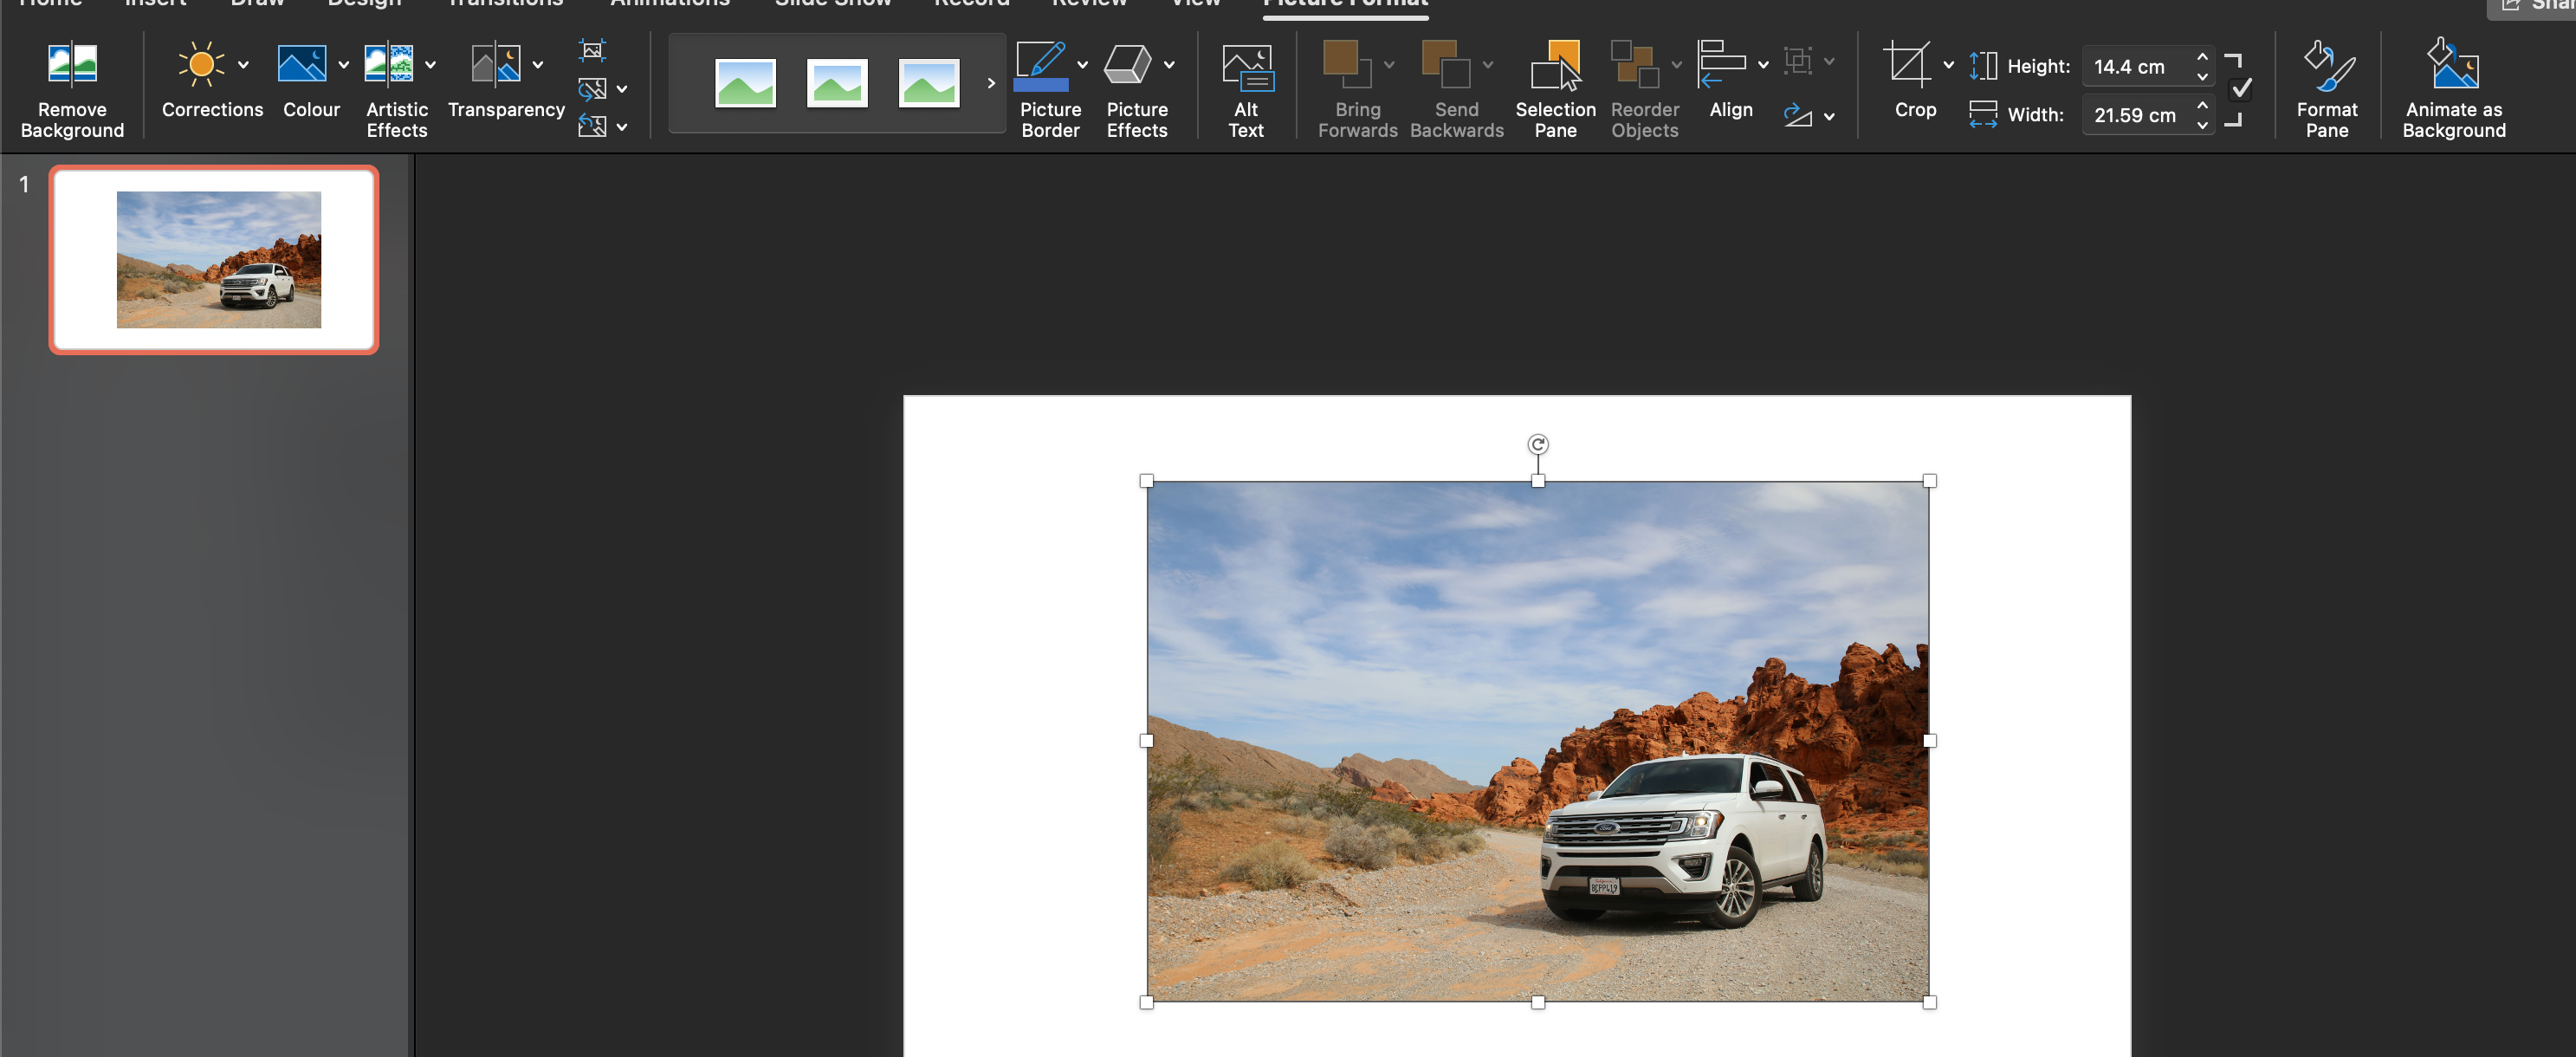Select slide 1 thumbnail in the panel
This screenshot has height=1057, width=2576.
pyautogui.click(x=214, y=260)
